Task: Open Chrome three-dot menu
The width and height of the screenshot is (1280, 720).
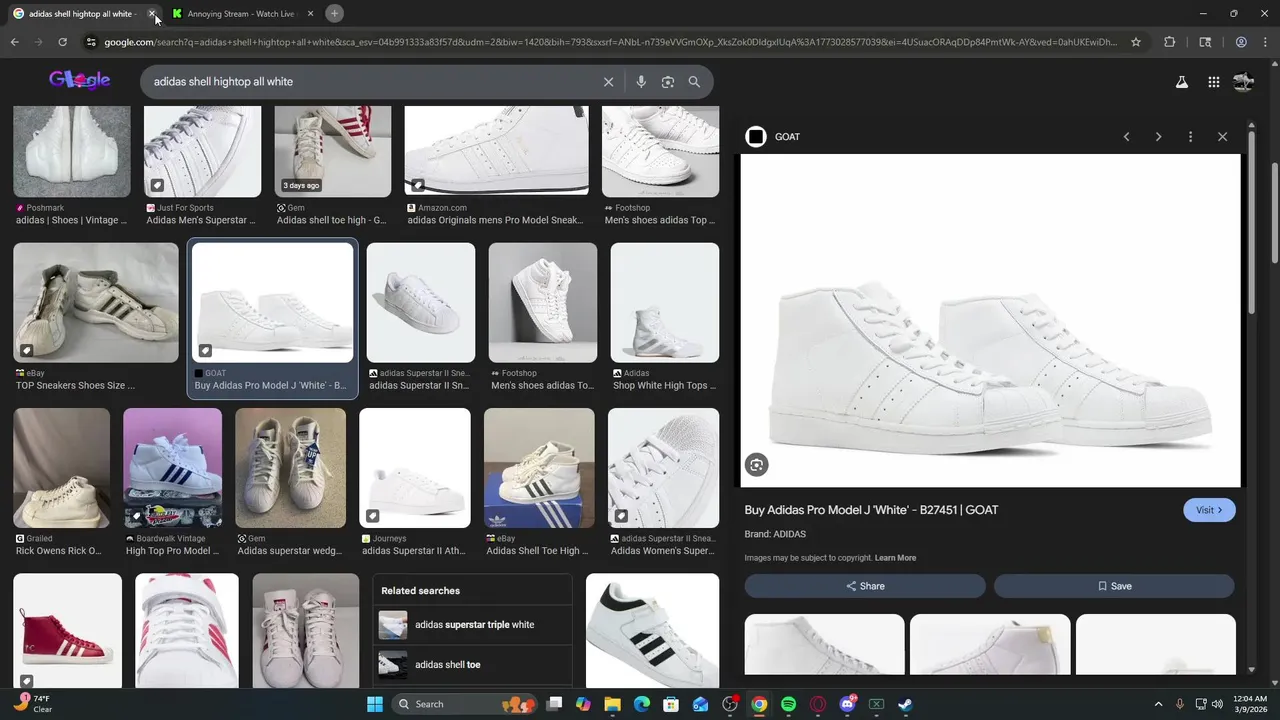Action: point(1266,42)
